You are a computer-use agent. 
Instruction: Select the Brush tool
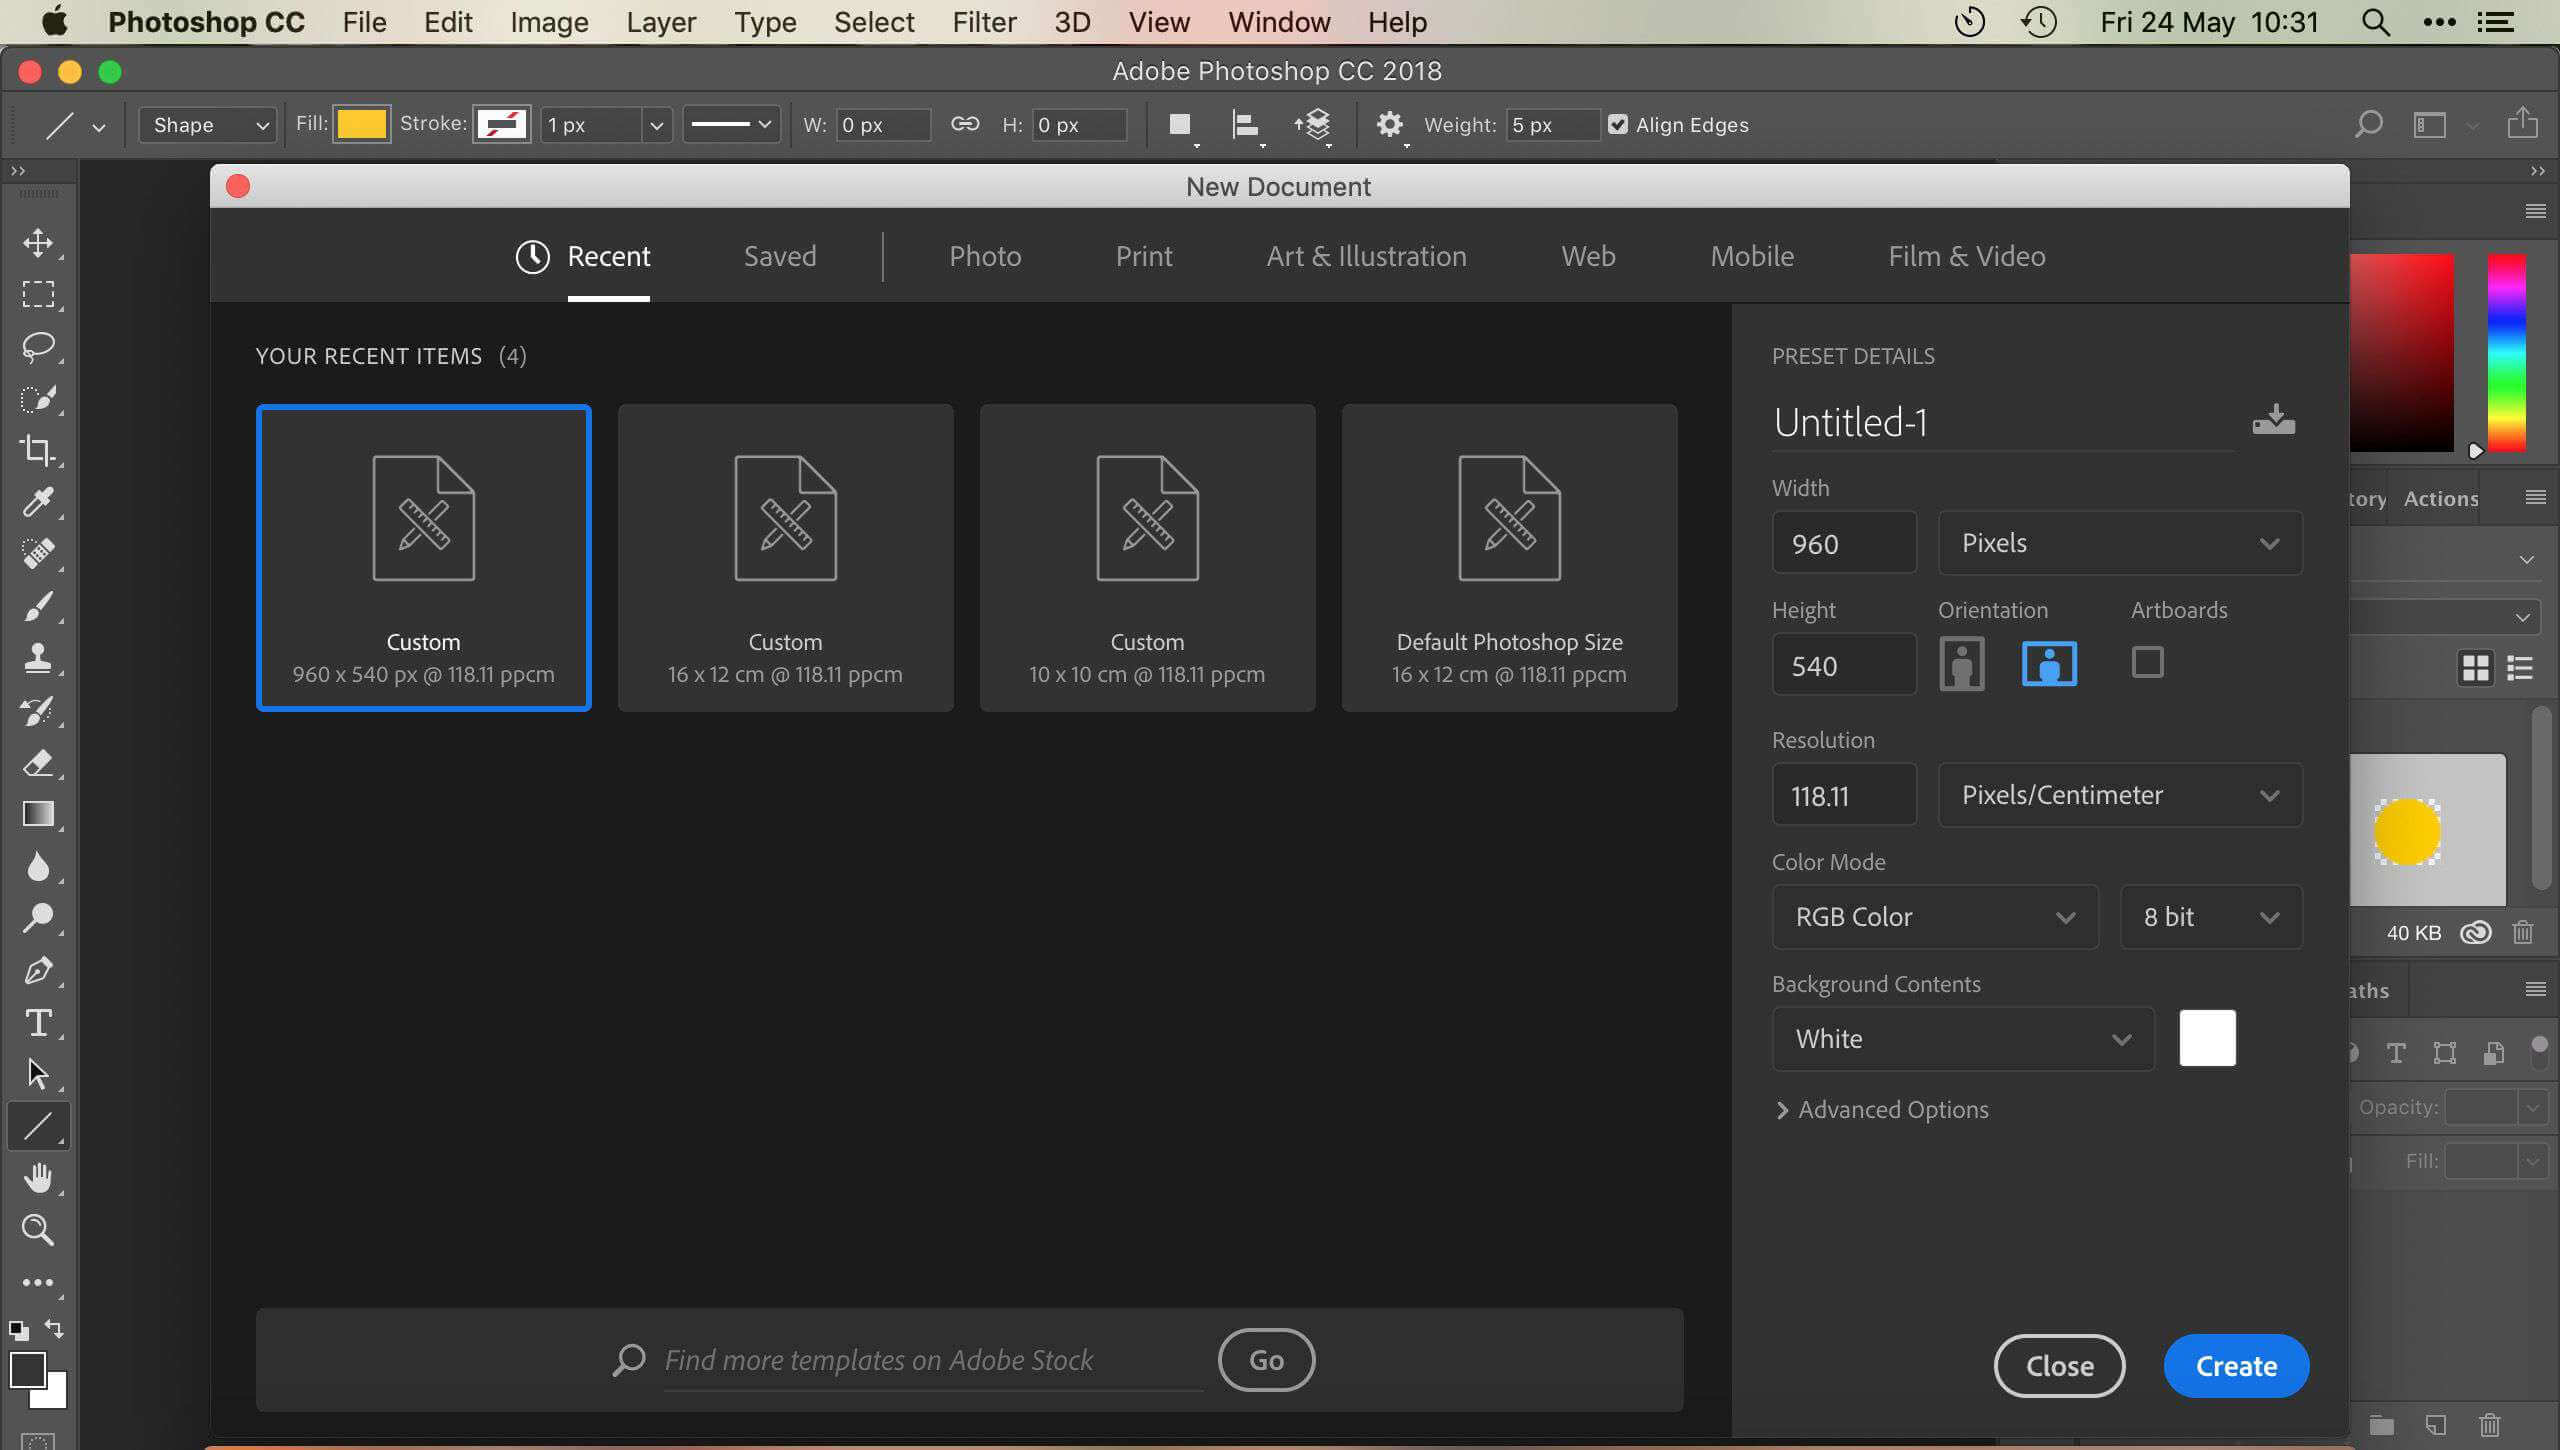pyautogui.click(x=39, y=605)
